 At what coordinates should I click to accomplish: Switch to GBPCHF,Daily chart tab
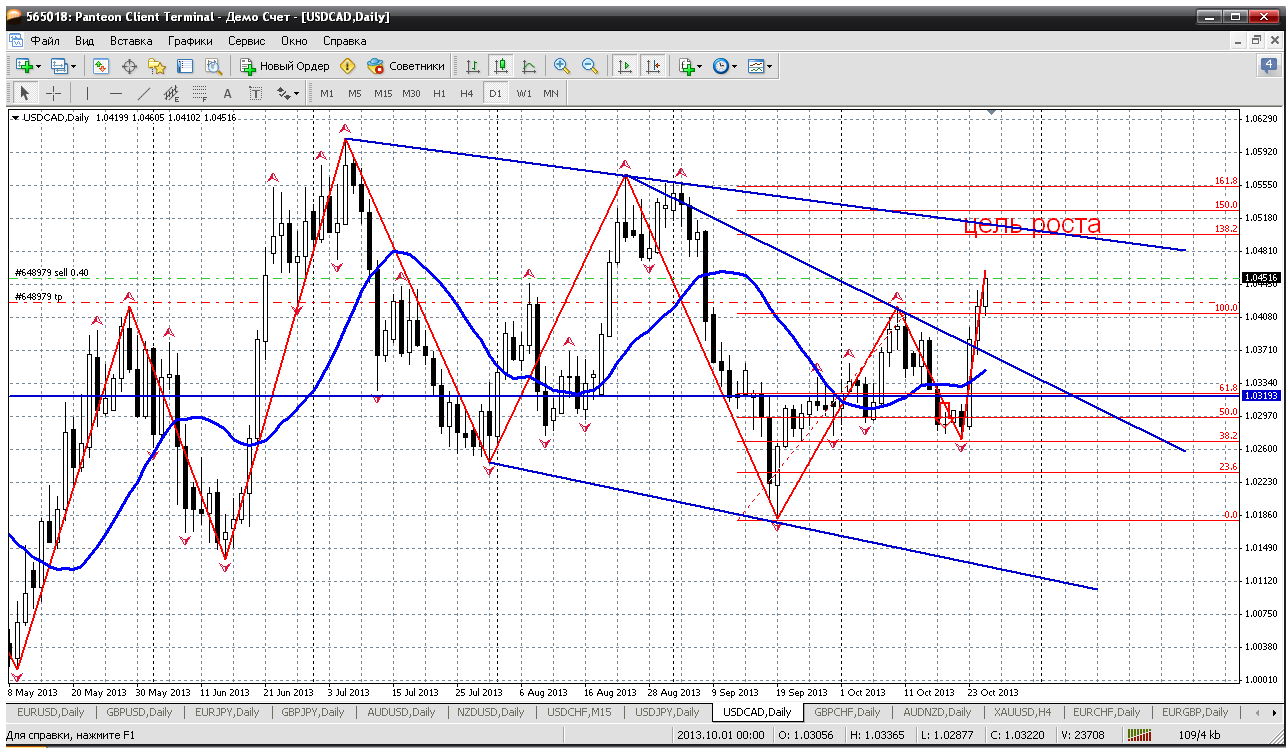click(847, 712)
